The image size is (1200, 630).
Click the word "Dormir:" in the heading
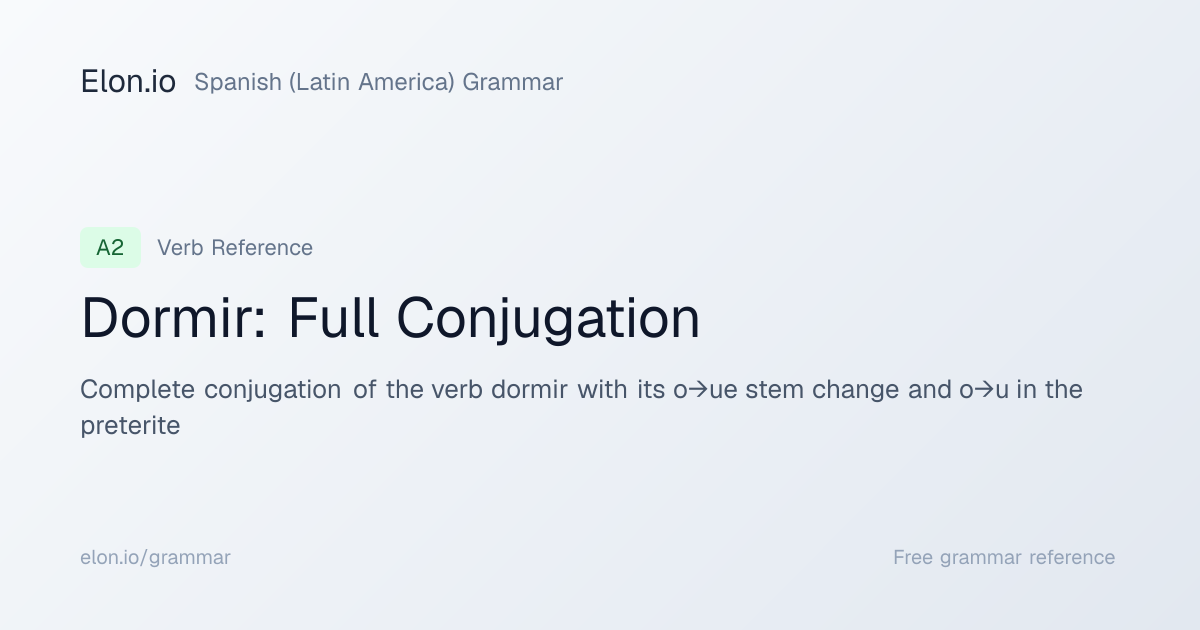[174, 319]
